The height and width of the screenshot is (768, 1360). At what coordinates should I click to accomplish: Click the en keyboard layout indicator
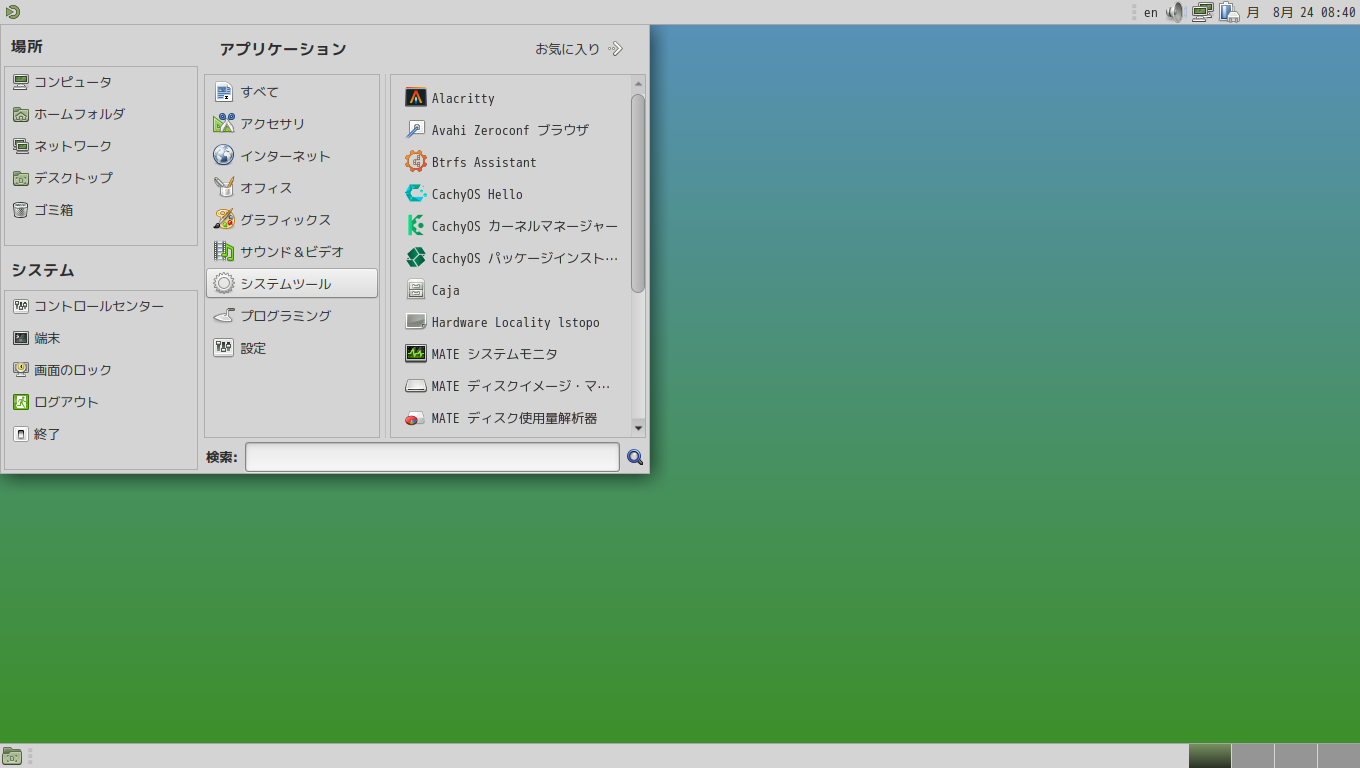click(1151, 12)
